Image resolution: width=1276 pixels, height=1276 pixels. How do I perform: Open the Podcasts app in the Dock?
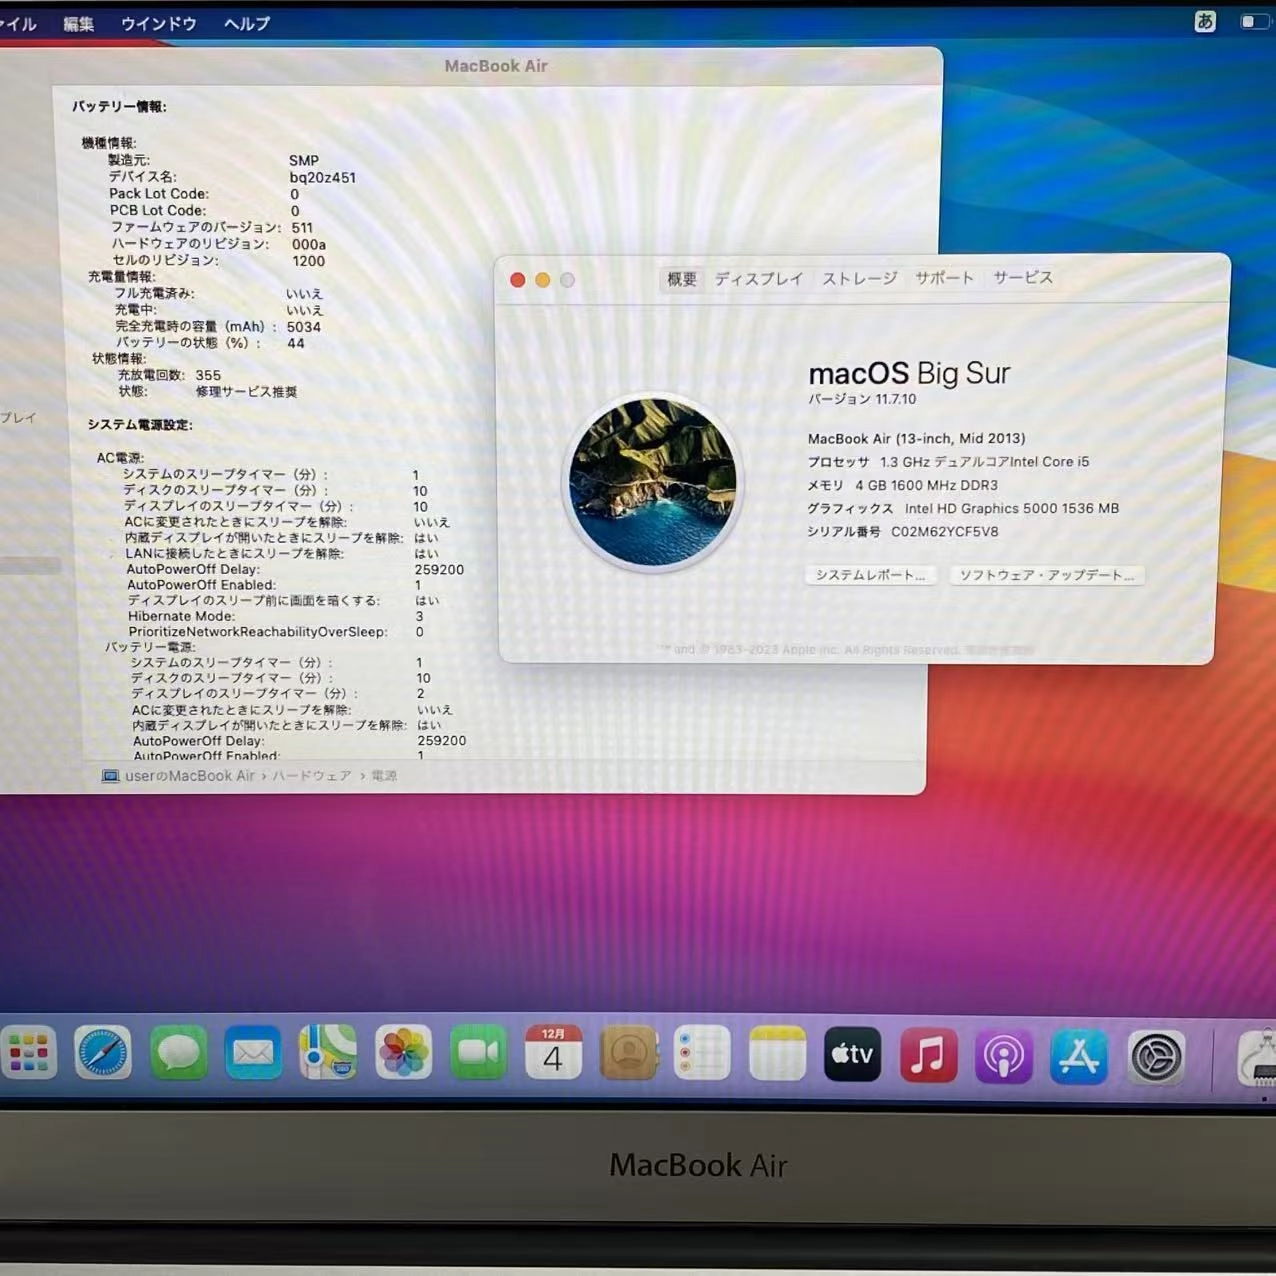click(x=1003, y=1053)
